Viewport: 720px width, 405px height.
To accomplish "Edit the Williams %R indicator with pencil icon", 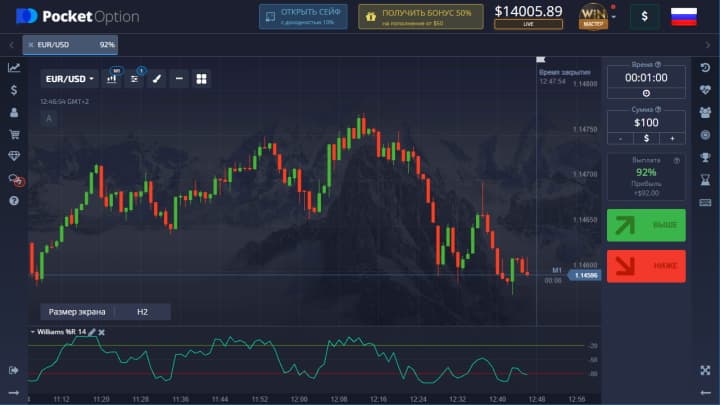I will tap(92, 331).
